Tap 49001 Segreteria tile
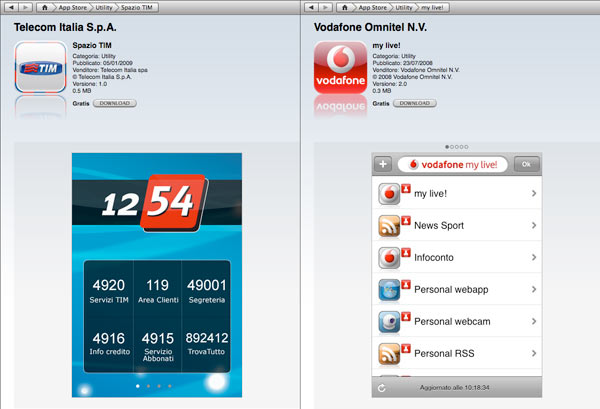600x409 pixels. [206, 291]
